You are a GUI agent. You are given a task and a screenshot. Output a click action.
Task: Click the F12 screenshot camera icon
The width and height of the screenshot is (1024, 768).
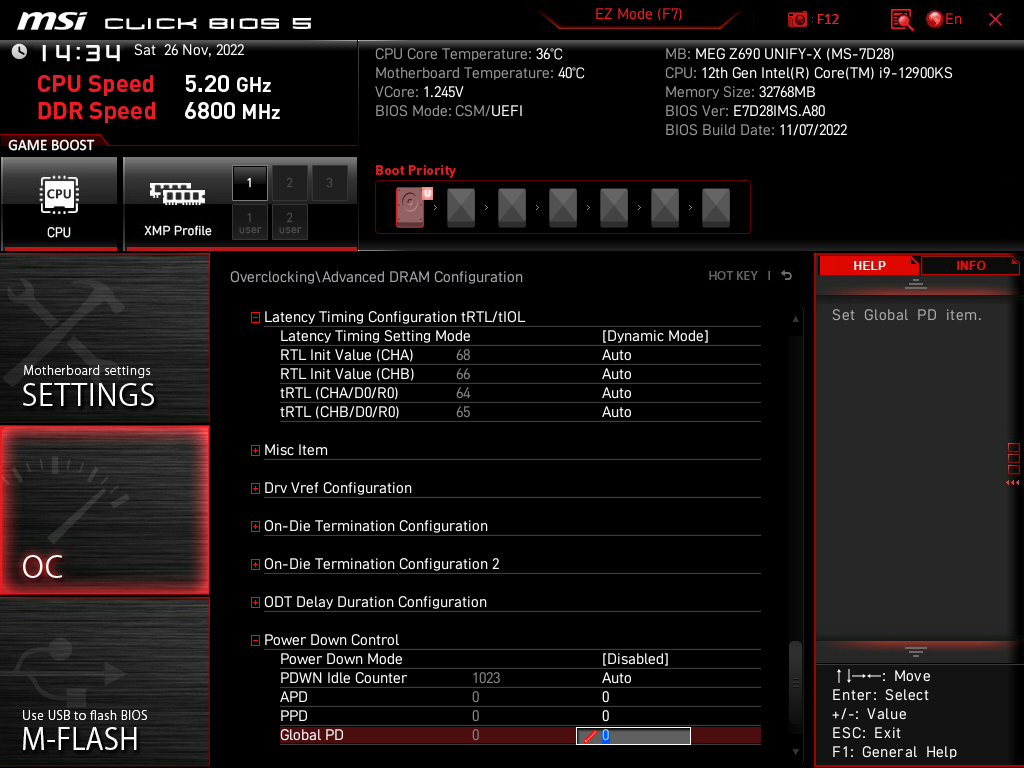click(797, 20)
